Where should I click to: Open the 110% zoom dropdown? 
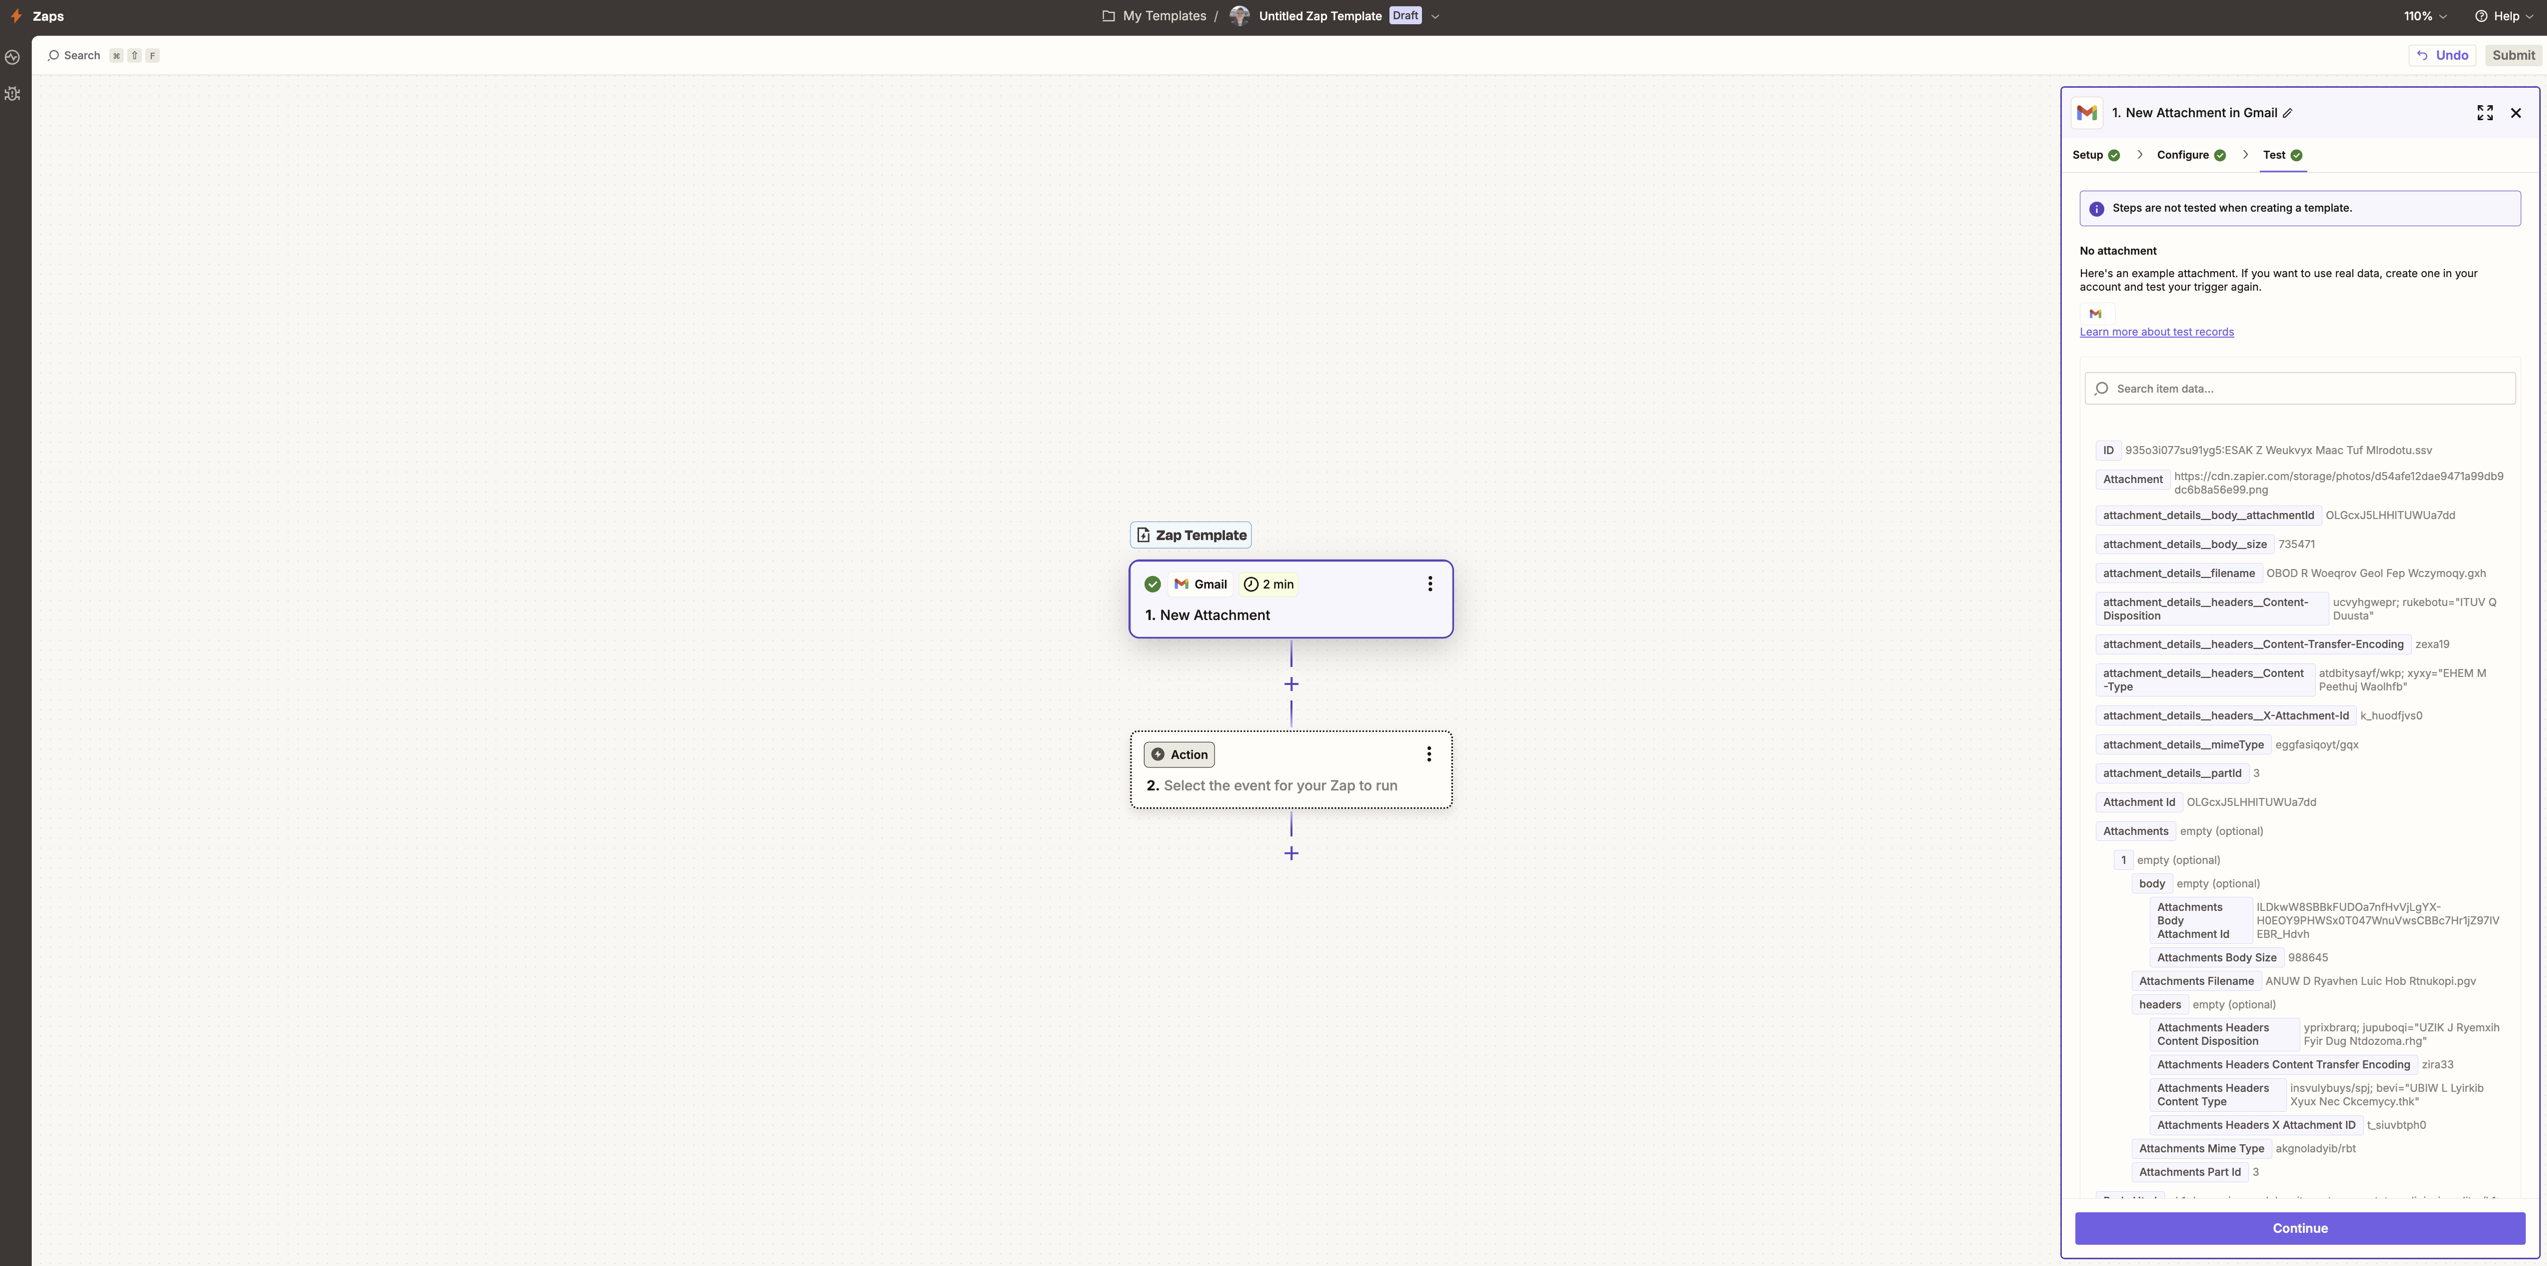click(x=2425, y=16)
